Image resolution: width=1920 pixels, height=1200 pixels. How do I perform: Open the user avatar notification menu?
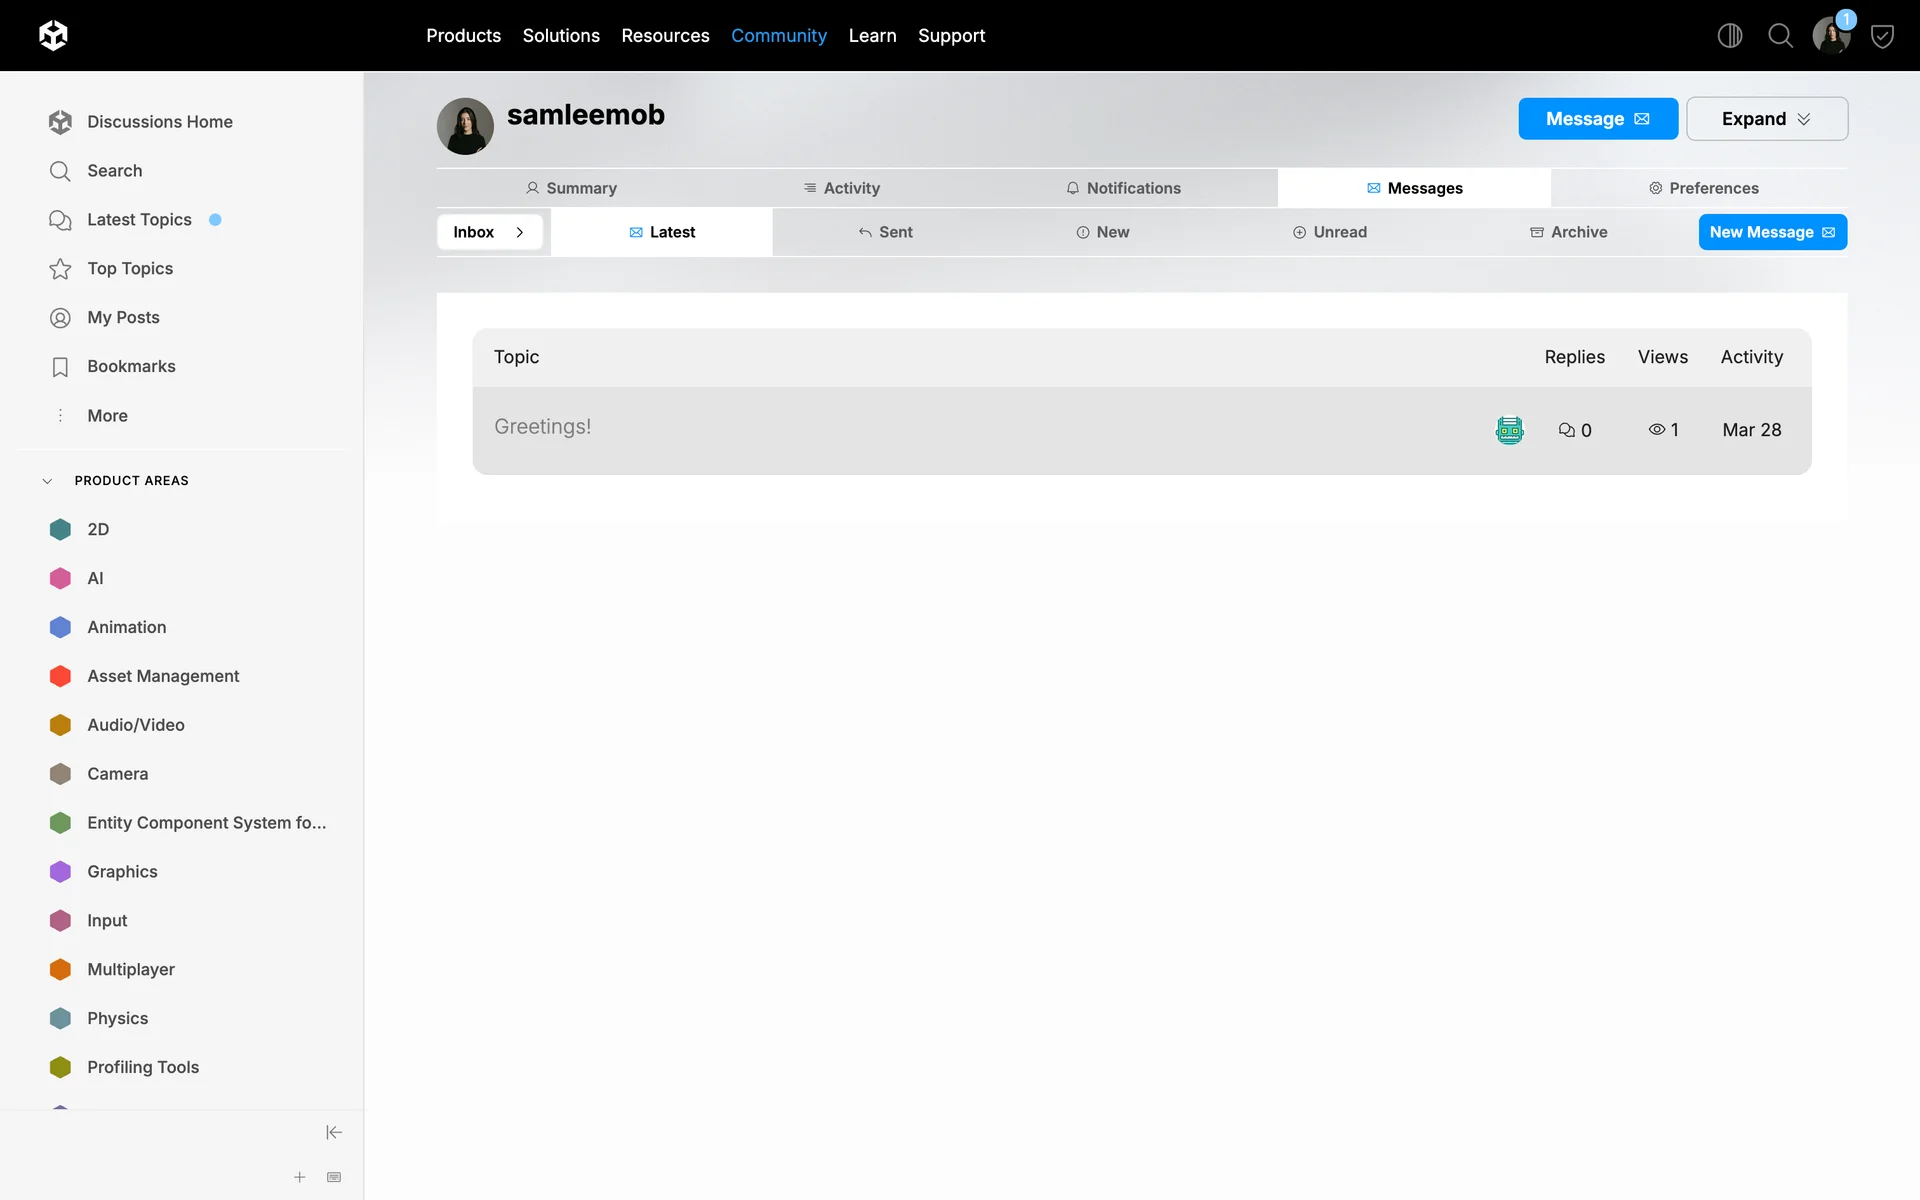coord(1831,36)
